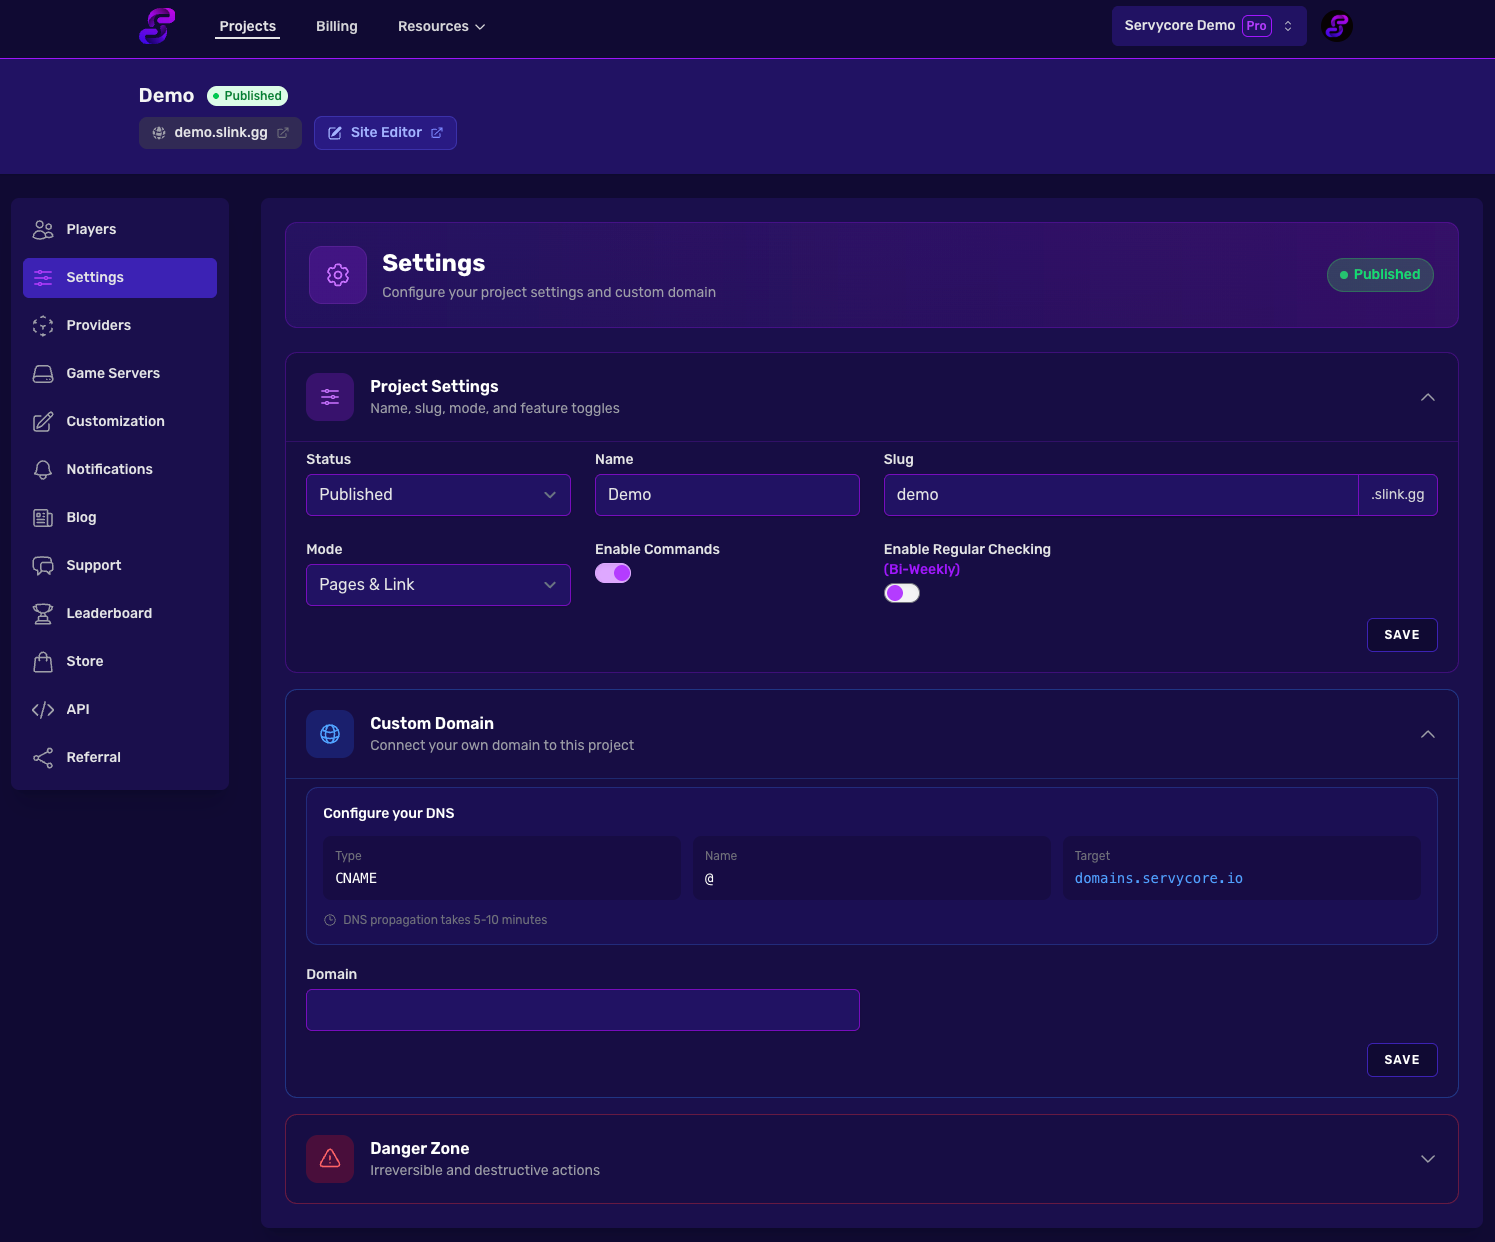
Task: Open the Providers section icon
Action: [43, 325]
